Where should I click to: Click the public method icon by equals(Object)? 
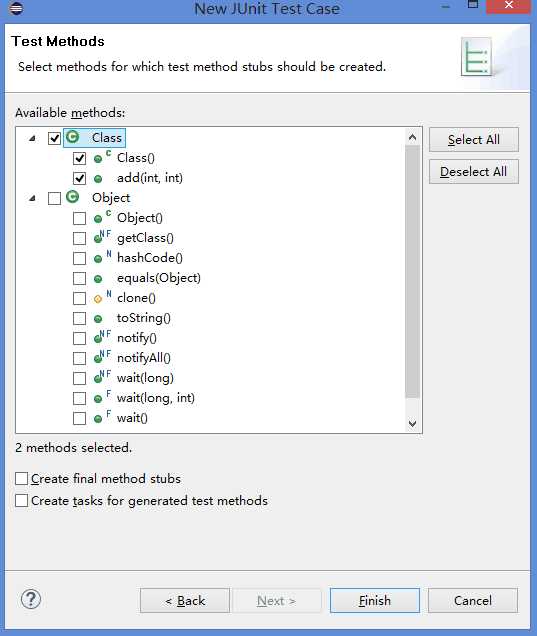98,279
